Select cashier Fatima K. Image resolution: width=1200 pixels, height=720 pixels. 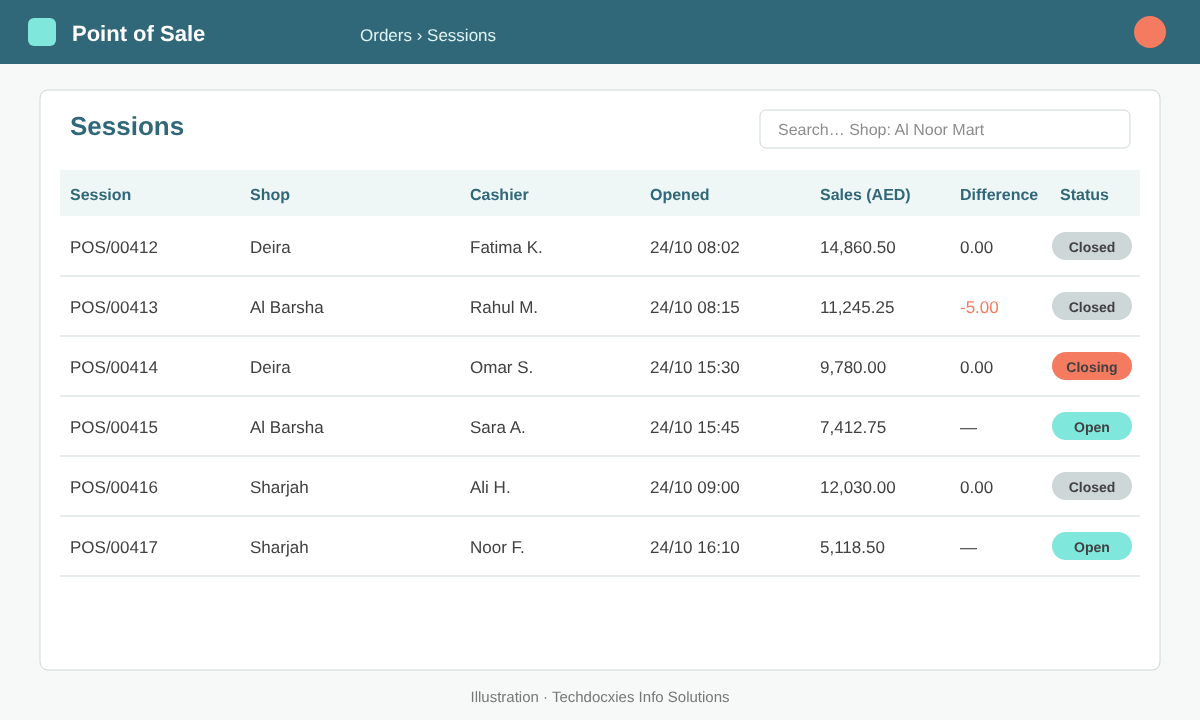click(x=506, y=247)
